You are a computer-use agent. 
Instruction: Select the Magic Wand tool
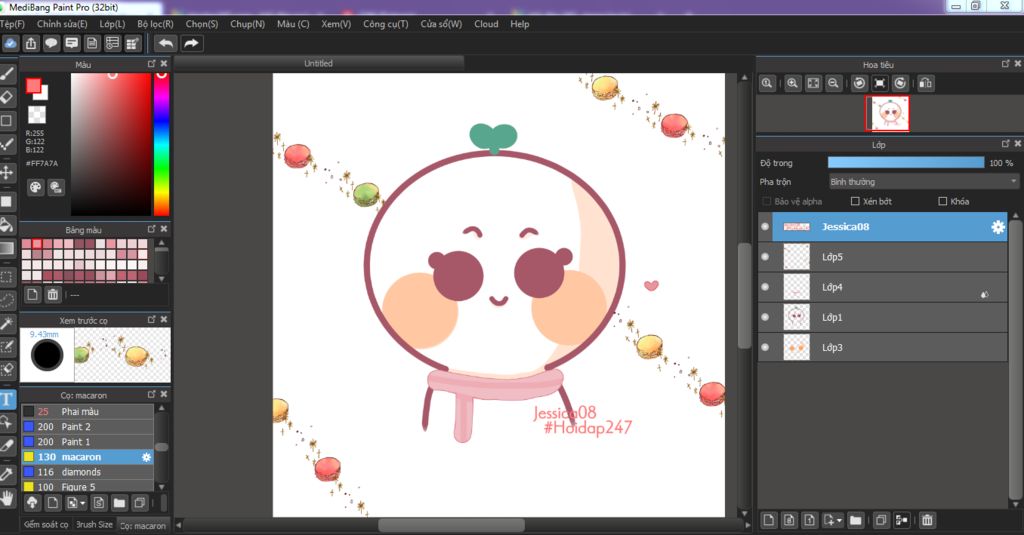tap(7, 323)
